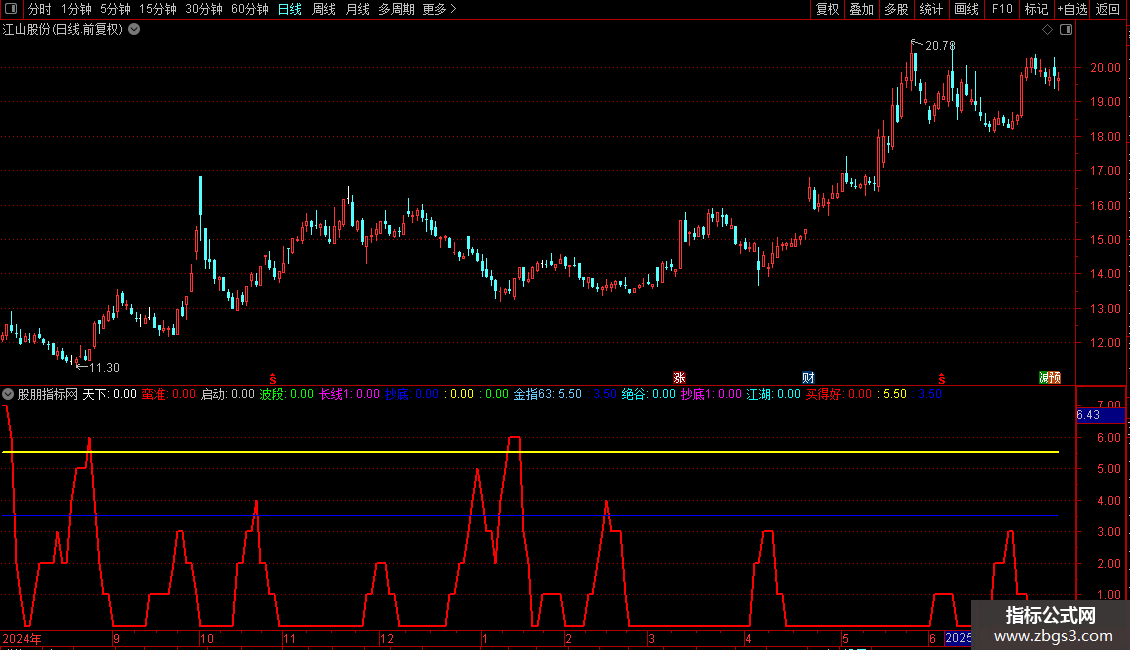This screenshot has height=650, width=1130.
Task: Click the 启动: 0.00 indicator label
Action: pos(228,394)
